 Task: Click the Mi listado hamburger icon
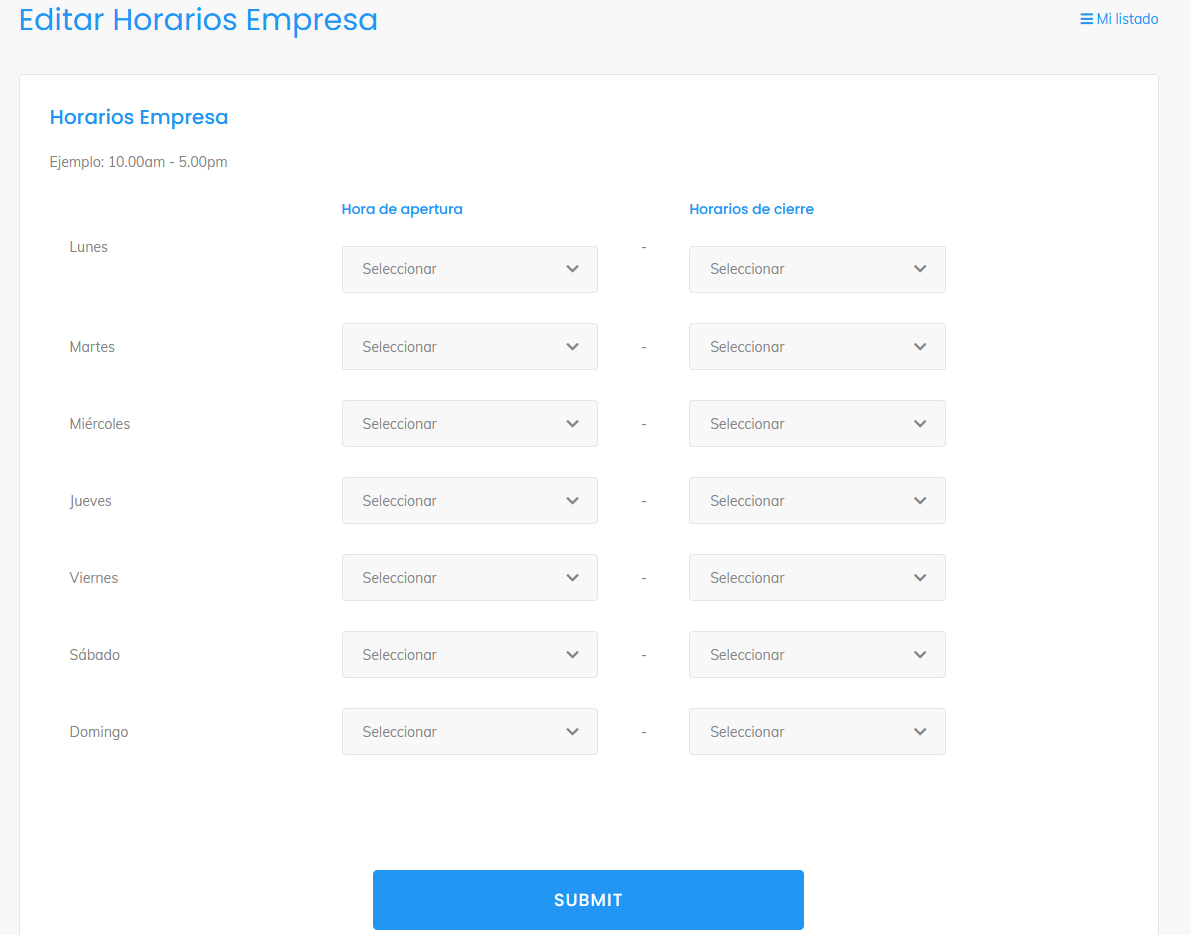[1086, 19]
